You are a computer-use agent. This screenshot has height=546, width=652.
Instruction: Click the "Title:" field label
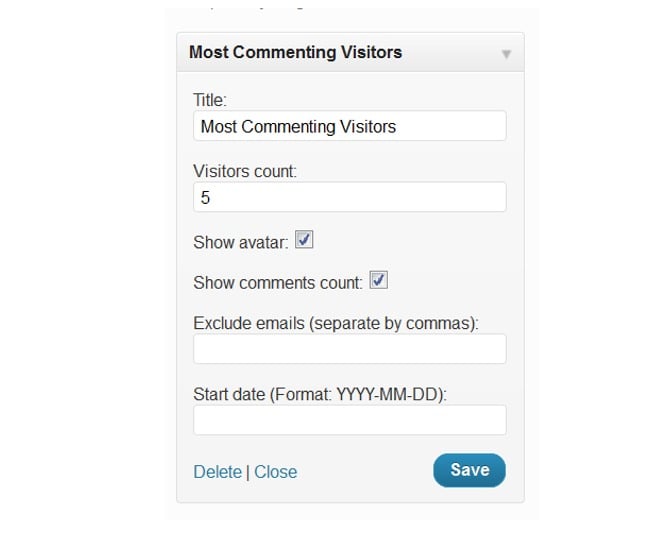tap(210, 100)
